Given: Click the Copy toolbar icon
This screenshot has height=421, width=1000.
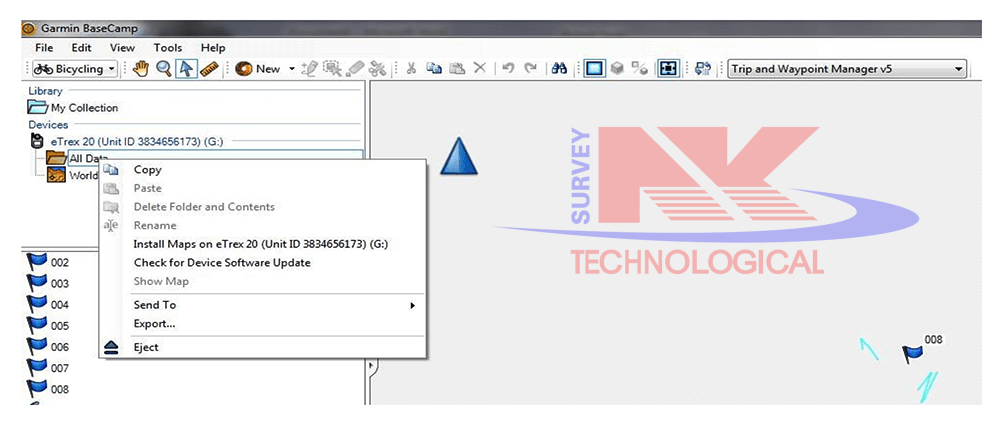Looking at the screenshot, I should 434,69.
